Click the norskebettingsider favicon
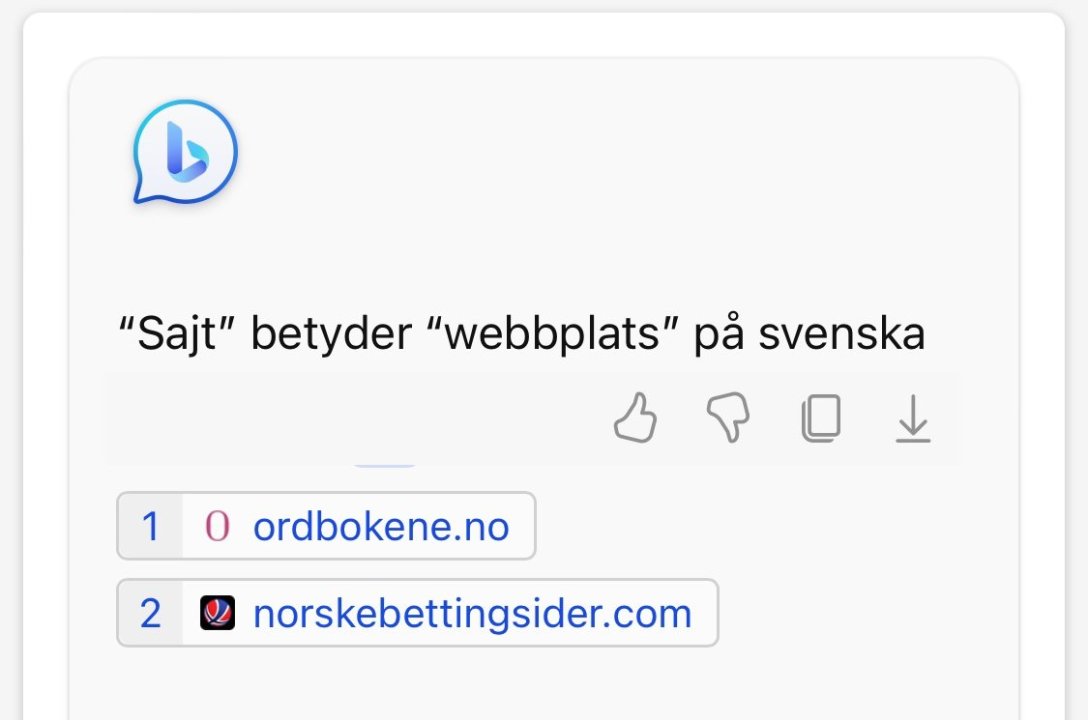1088x720 pixels. (217, 613)
